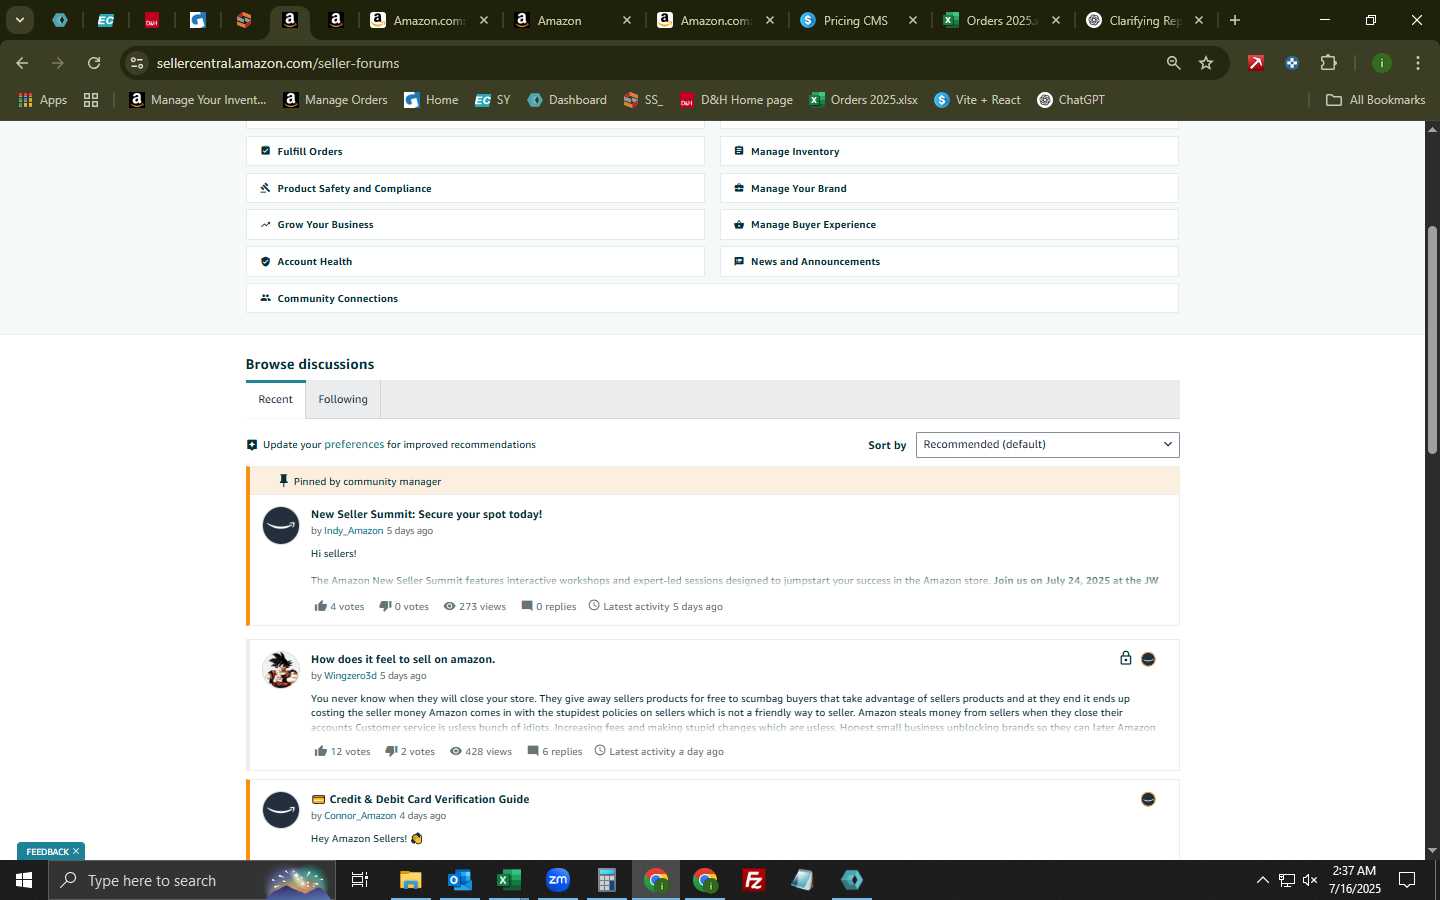Open D&H Home page bookmark
The image size is (1440, 900).
tap(737, 100)
